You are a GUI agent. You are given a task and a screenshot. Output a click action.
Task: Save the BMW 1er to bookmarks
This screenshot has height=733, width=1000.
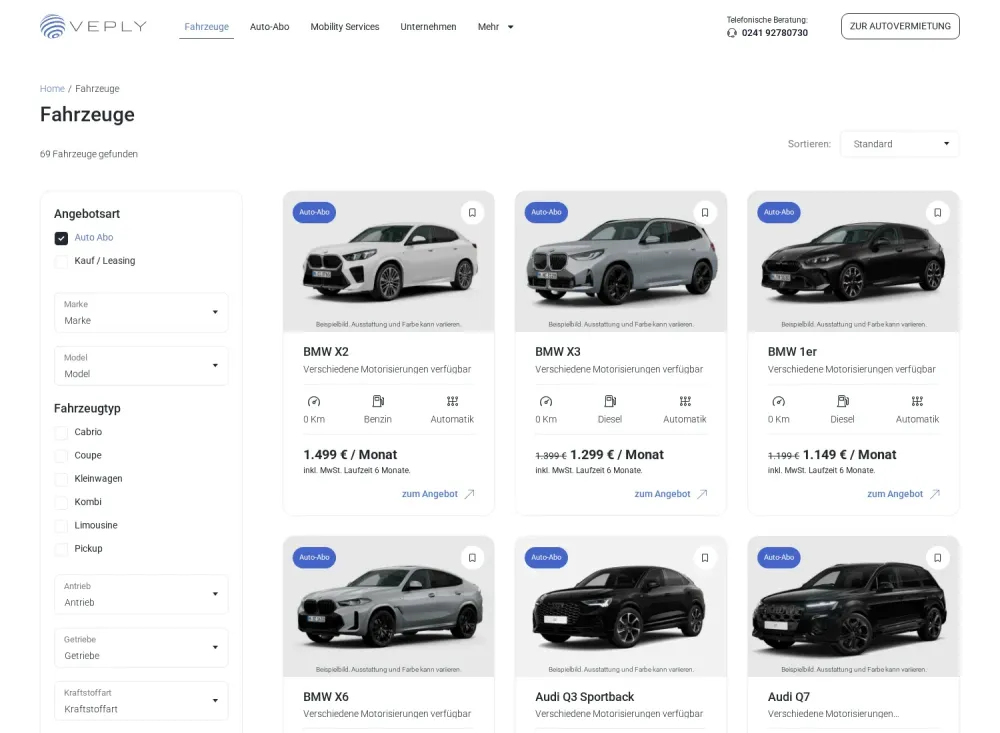click(x=937, y=212)
